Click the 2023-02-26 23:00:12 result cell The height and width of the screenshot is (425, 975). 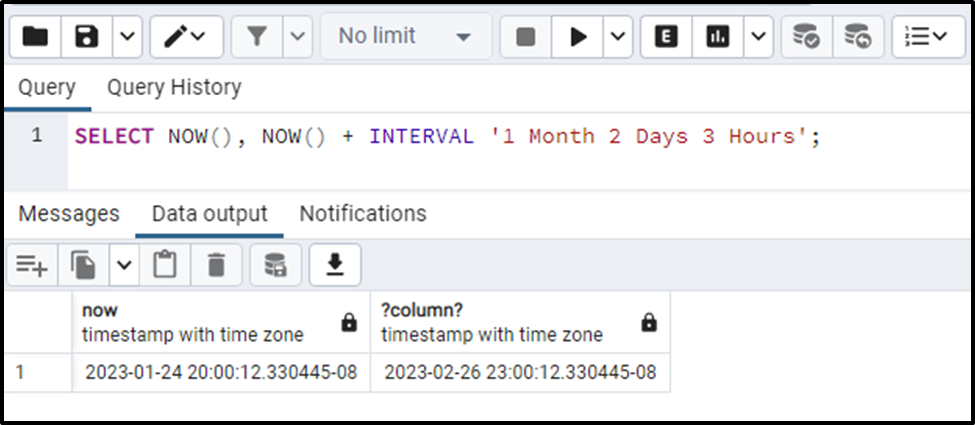click(x=520, y=373)
